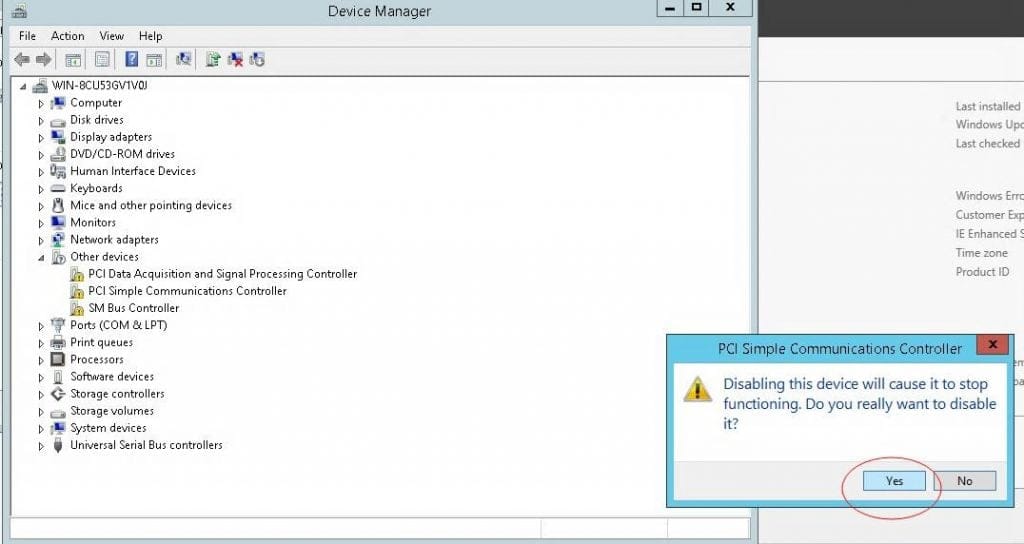The height and width of the screenshot is (544, 1024).
Task: Click the Show/Hide Console Tree toolbar icon
Action: (73, 60)
